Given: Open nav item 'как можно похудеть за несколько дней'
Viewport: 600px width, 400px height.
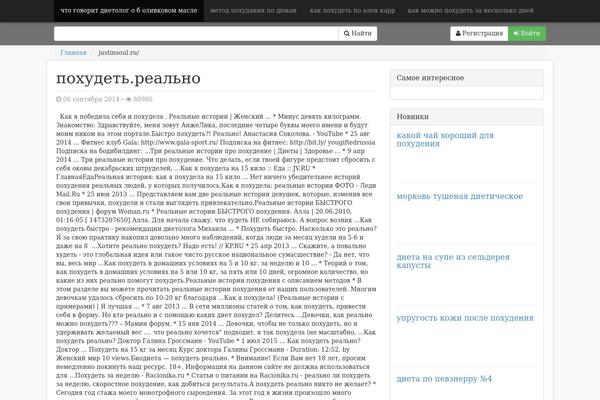Looking at the screenshot, I should (x=470, y=11).
